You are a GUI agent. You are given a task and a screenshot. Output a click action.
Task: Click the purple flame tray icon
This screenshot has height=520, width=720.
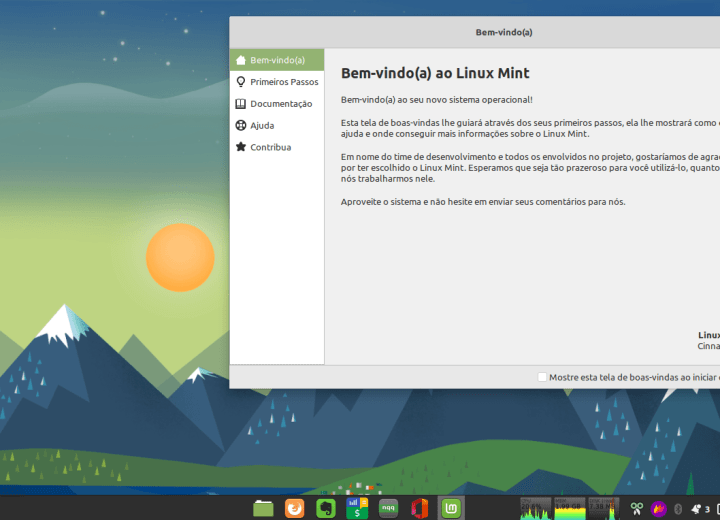658,509
